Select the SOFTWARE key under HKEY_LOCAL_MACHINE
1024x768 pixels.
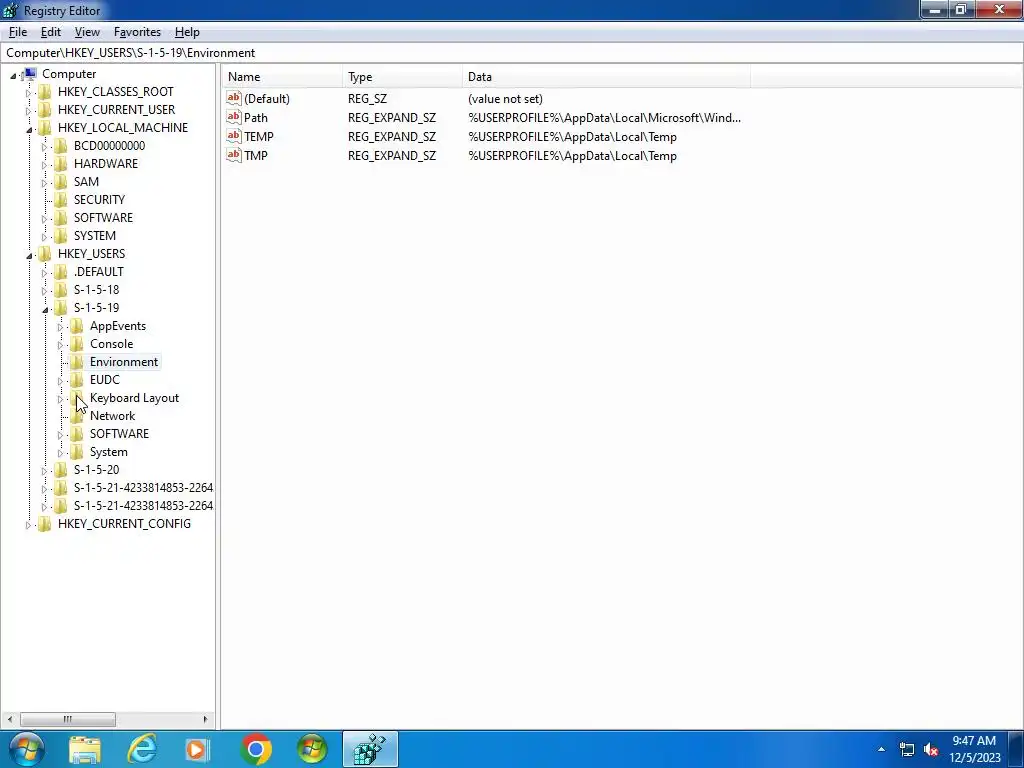pos(103,217)
